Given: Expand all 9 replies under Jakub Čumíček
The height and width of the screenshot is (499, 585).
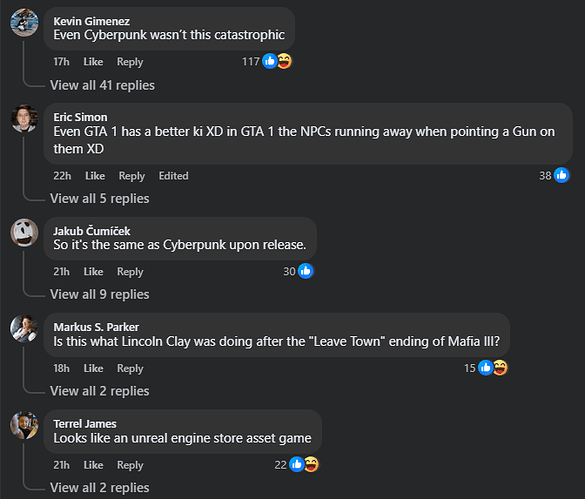Looking at the screenshot, I should coord(100,294).
